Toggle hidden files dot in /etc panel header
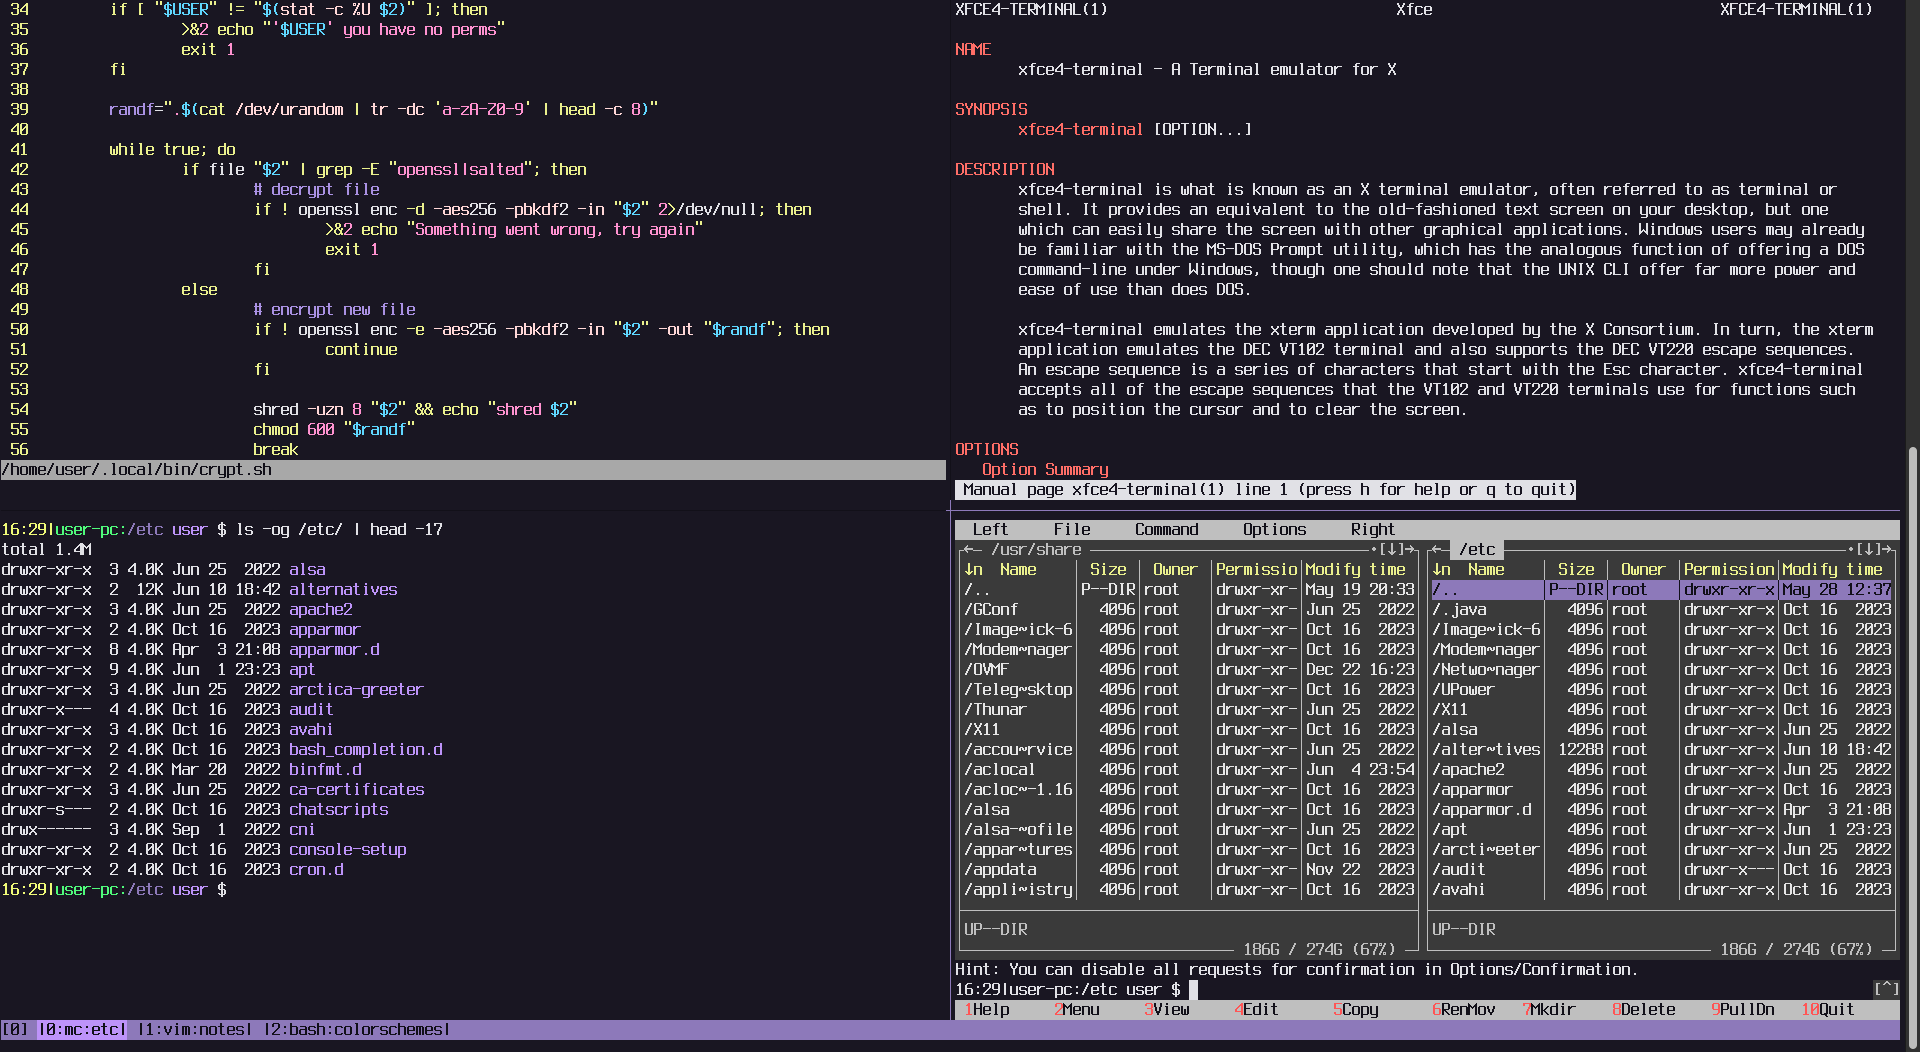Screen dimensions: 1920x1052 [x=1851, y=549]
